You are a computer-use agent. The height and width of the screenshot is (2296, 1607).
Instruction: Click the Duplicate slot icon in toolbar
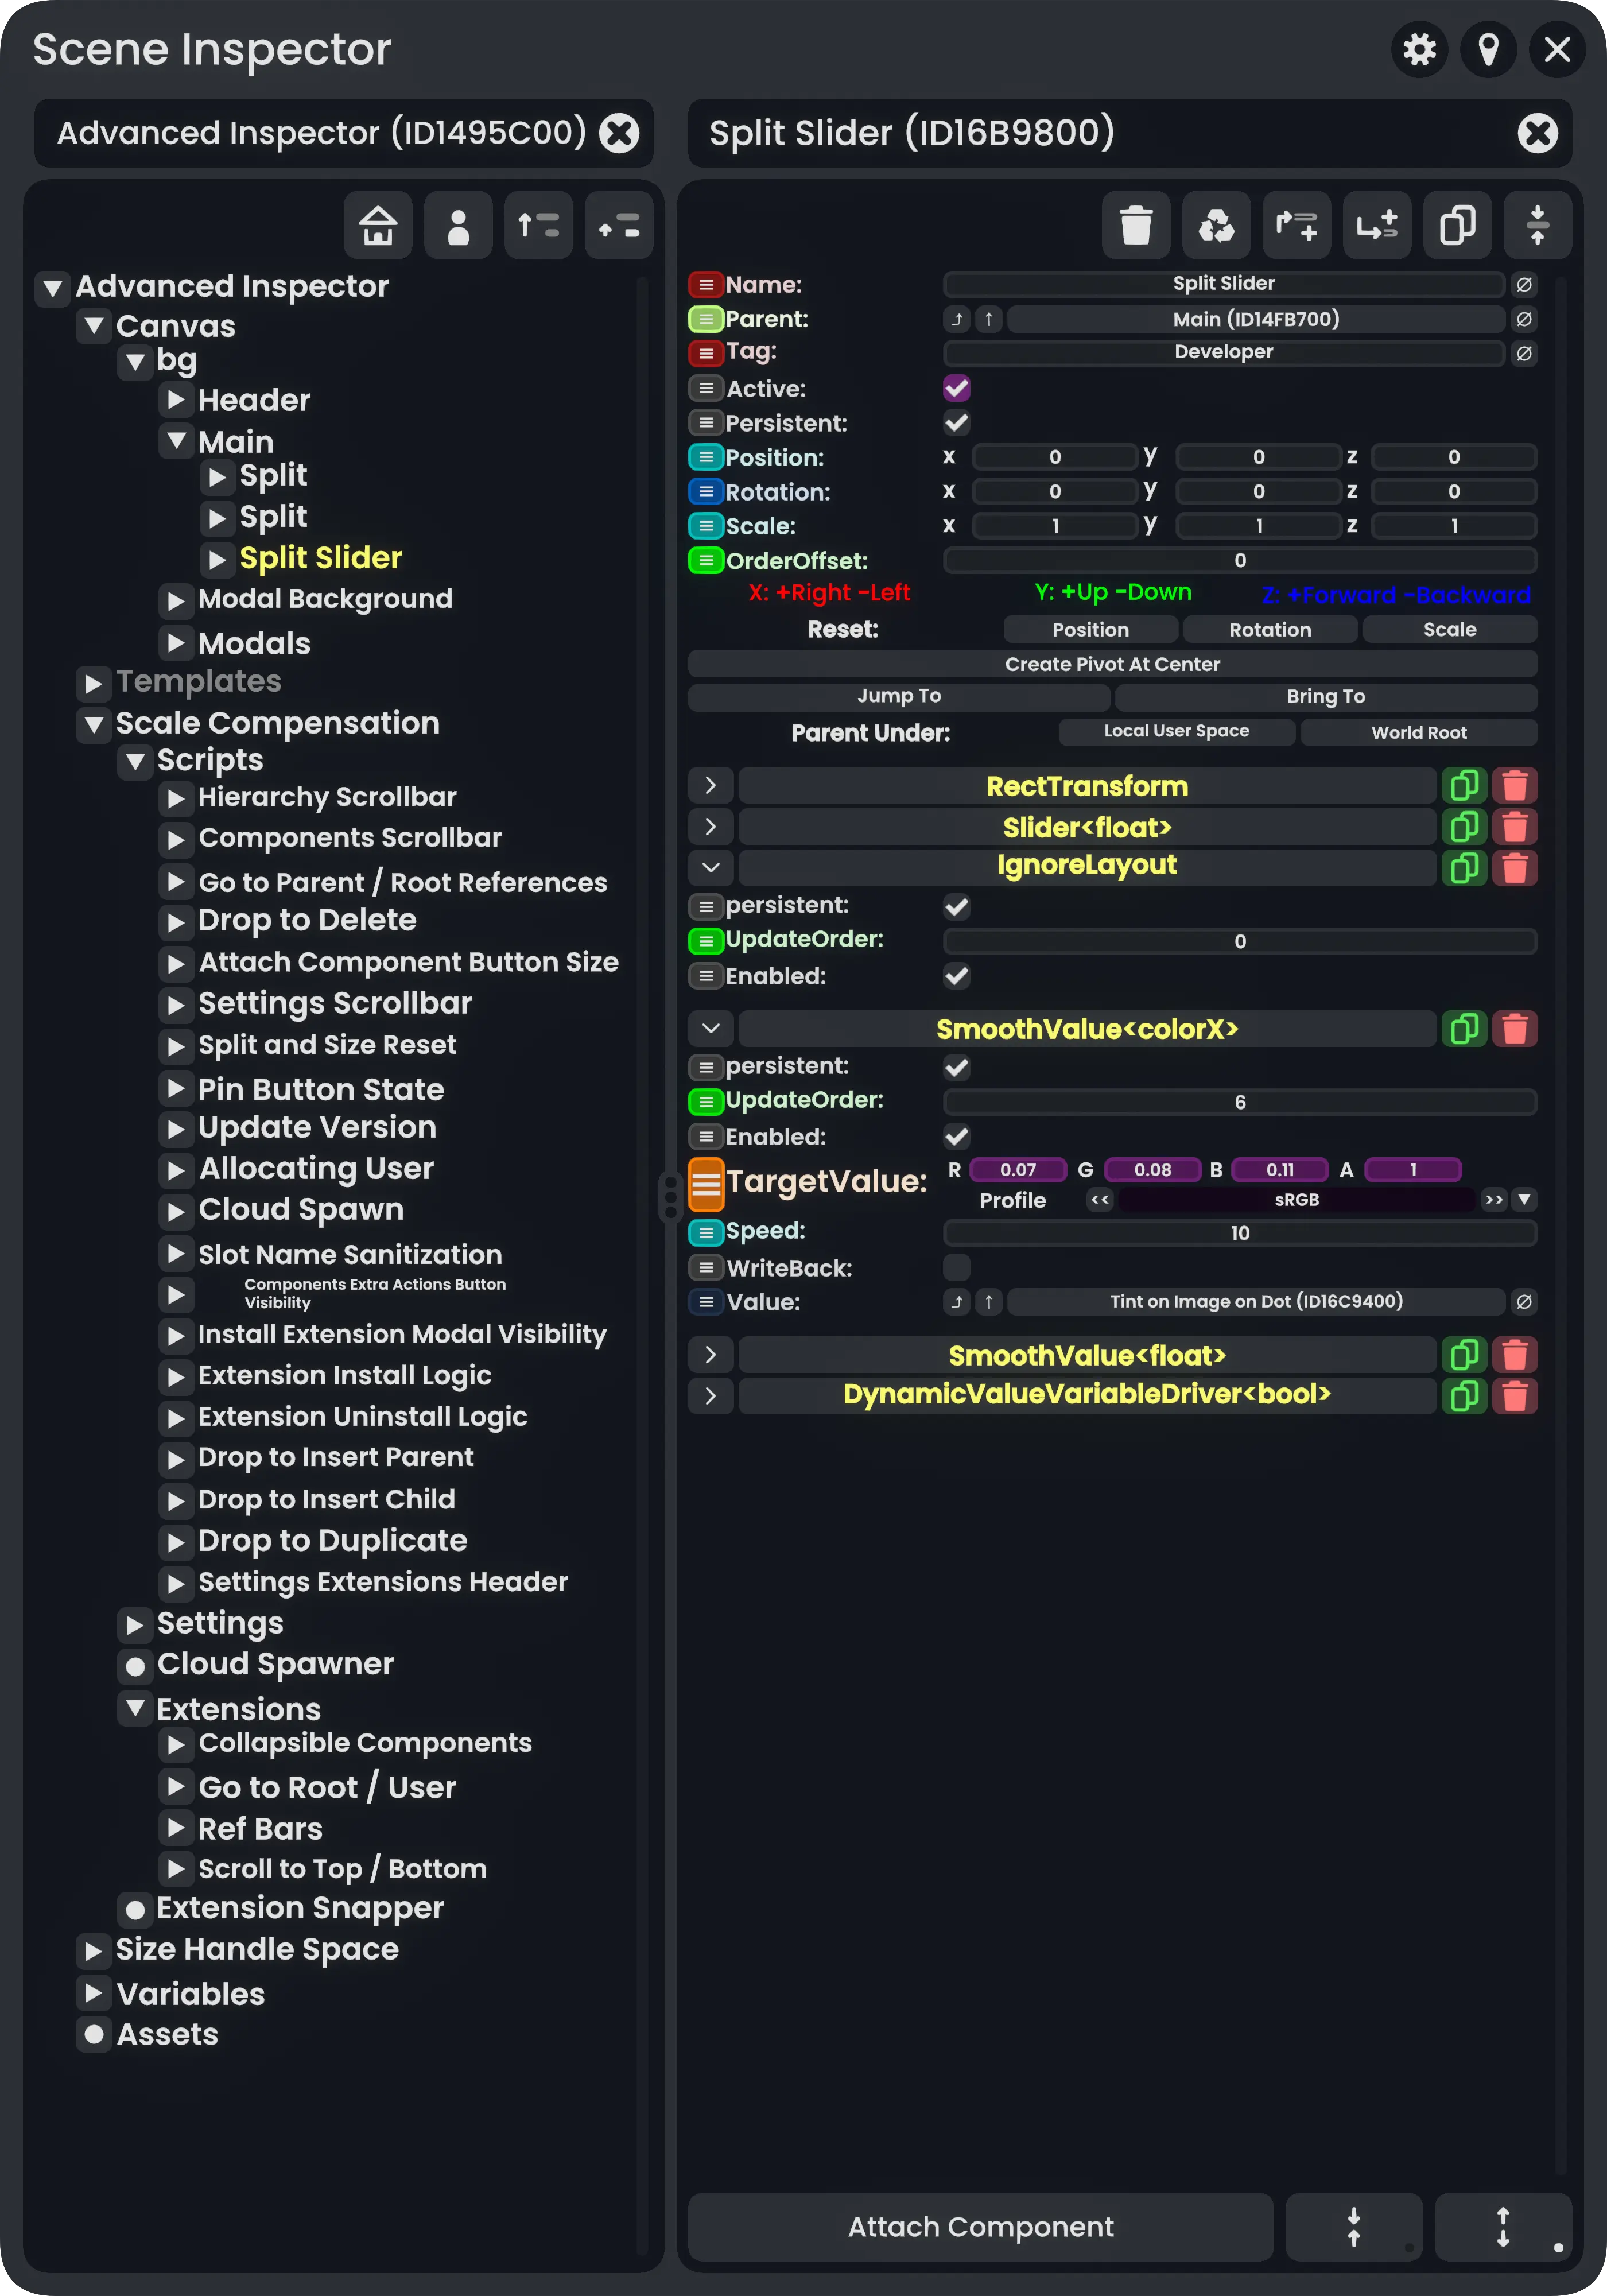pos(1457,225)
